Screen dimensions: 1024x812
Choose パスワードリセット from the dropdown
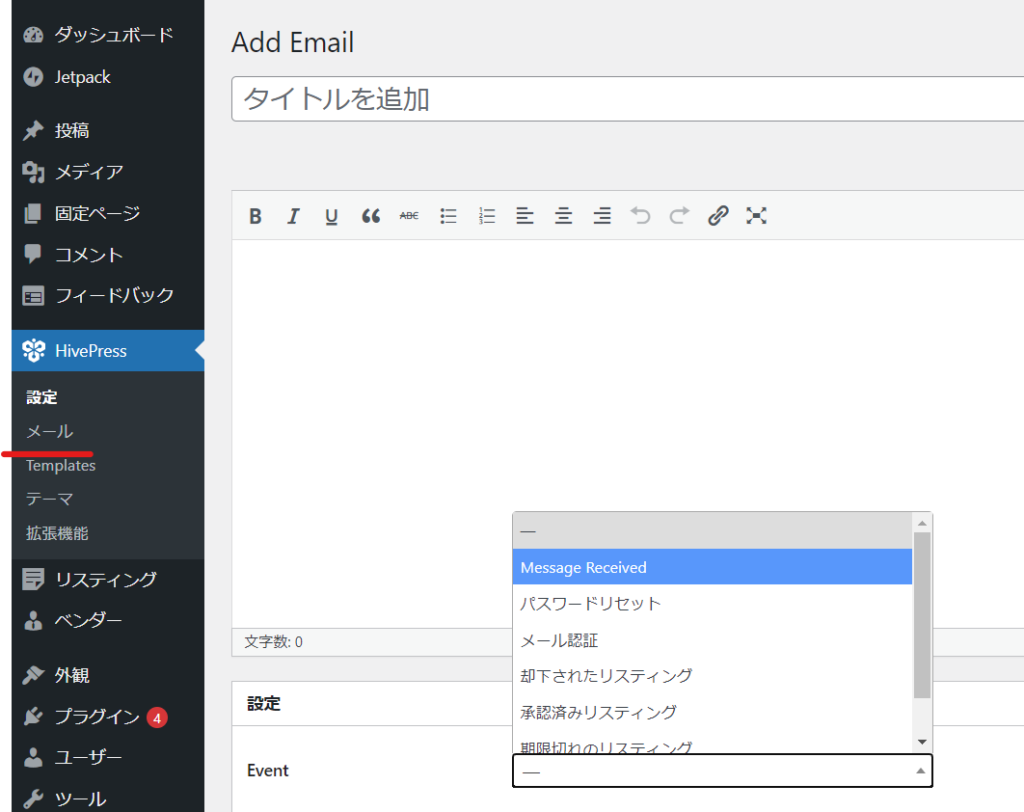tap(712, 604)
